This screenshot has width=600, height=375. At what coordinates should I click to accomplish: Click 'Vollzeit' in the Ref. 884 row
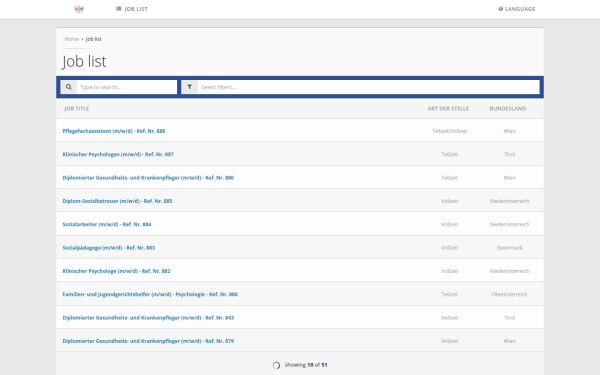[x=450, y=224]
